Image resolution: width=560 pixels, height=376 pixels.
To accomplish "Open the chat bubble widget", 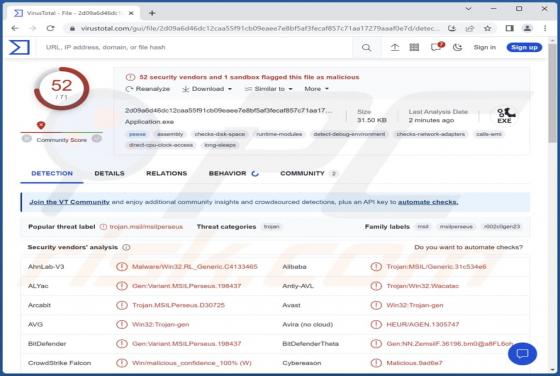I will 522,354.
